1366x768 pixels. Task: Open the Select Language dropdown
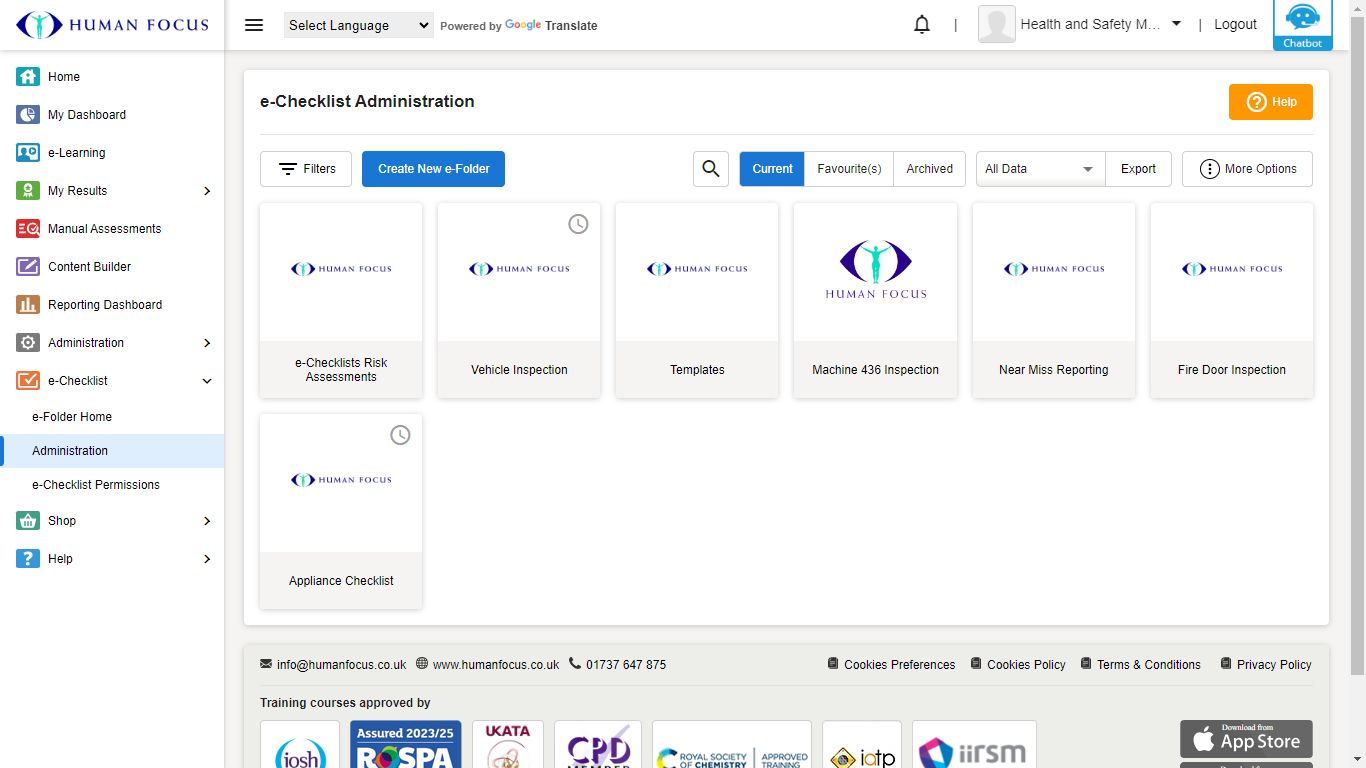click(x=358, y=26)
